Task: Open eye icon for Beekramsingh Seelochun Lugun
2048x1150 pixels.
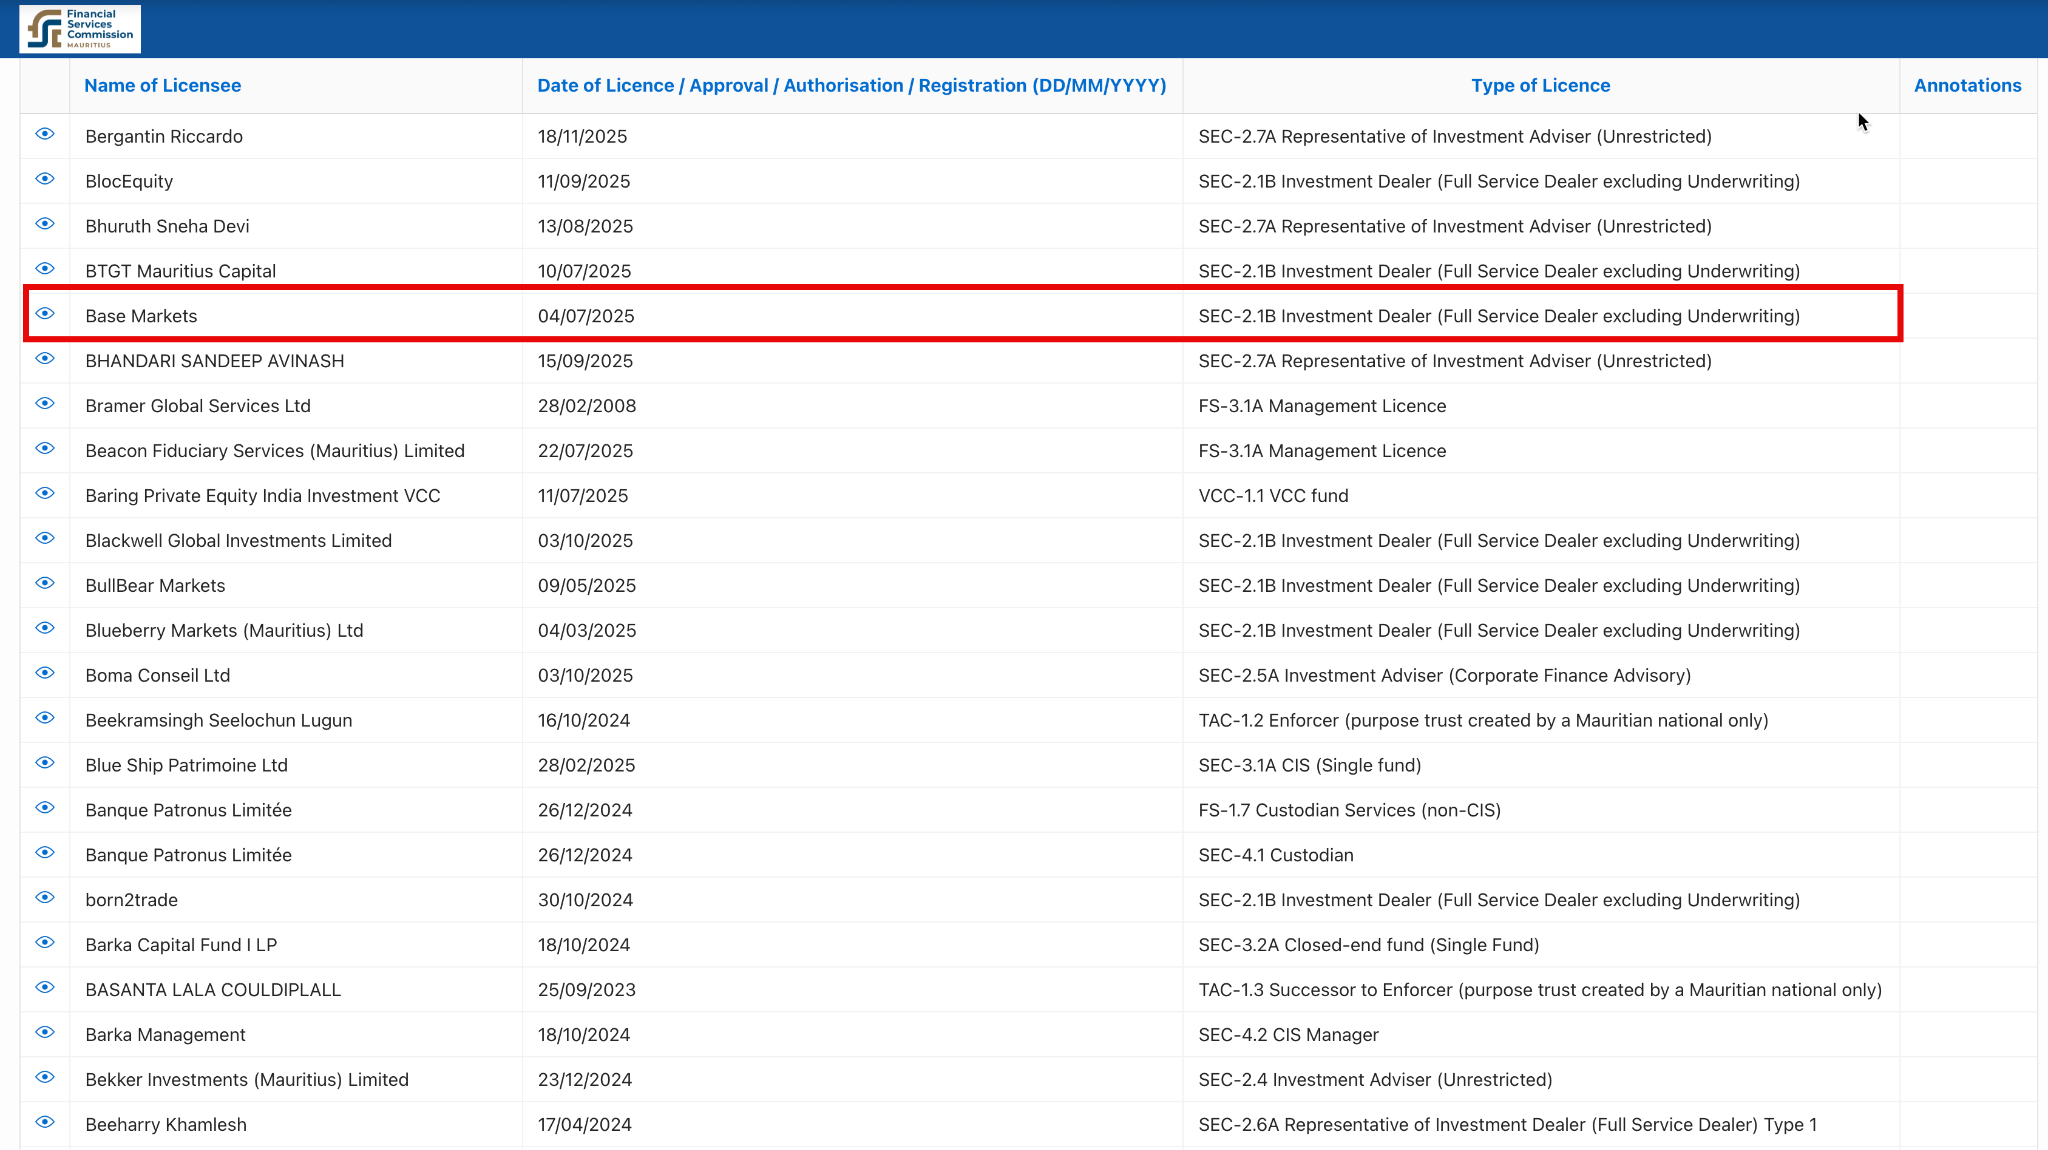Action: (45, 718)
